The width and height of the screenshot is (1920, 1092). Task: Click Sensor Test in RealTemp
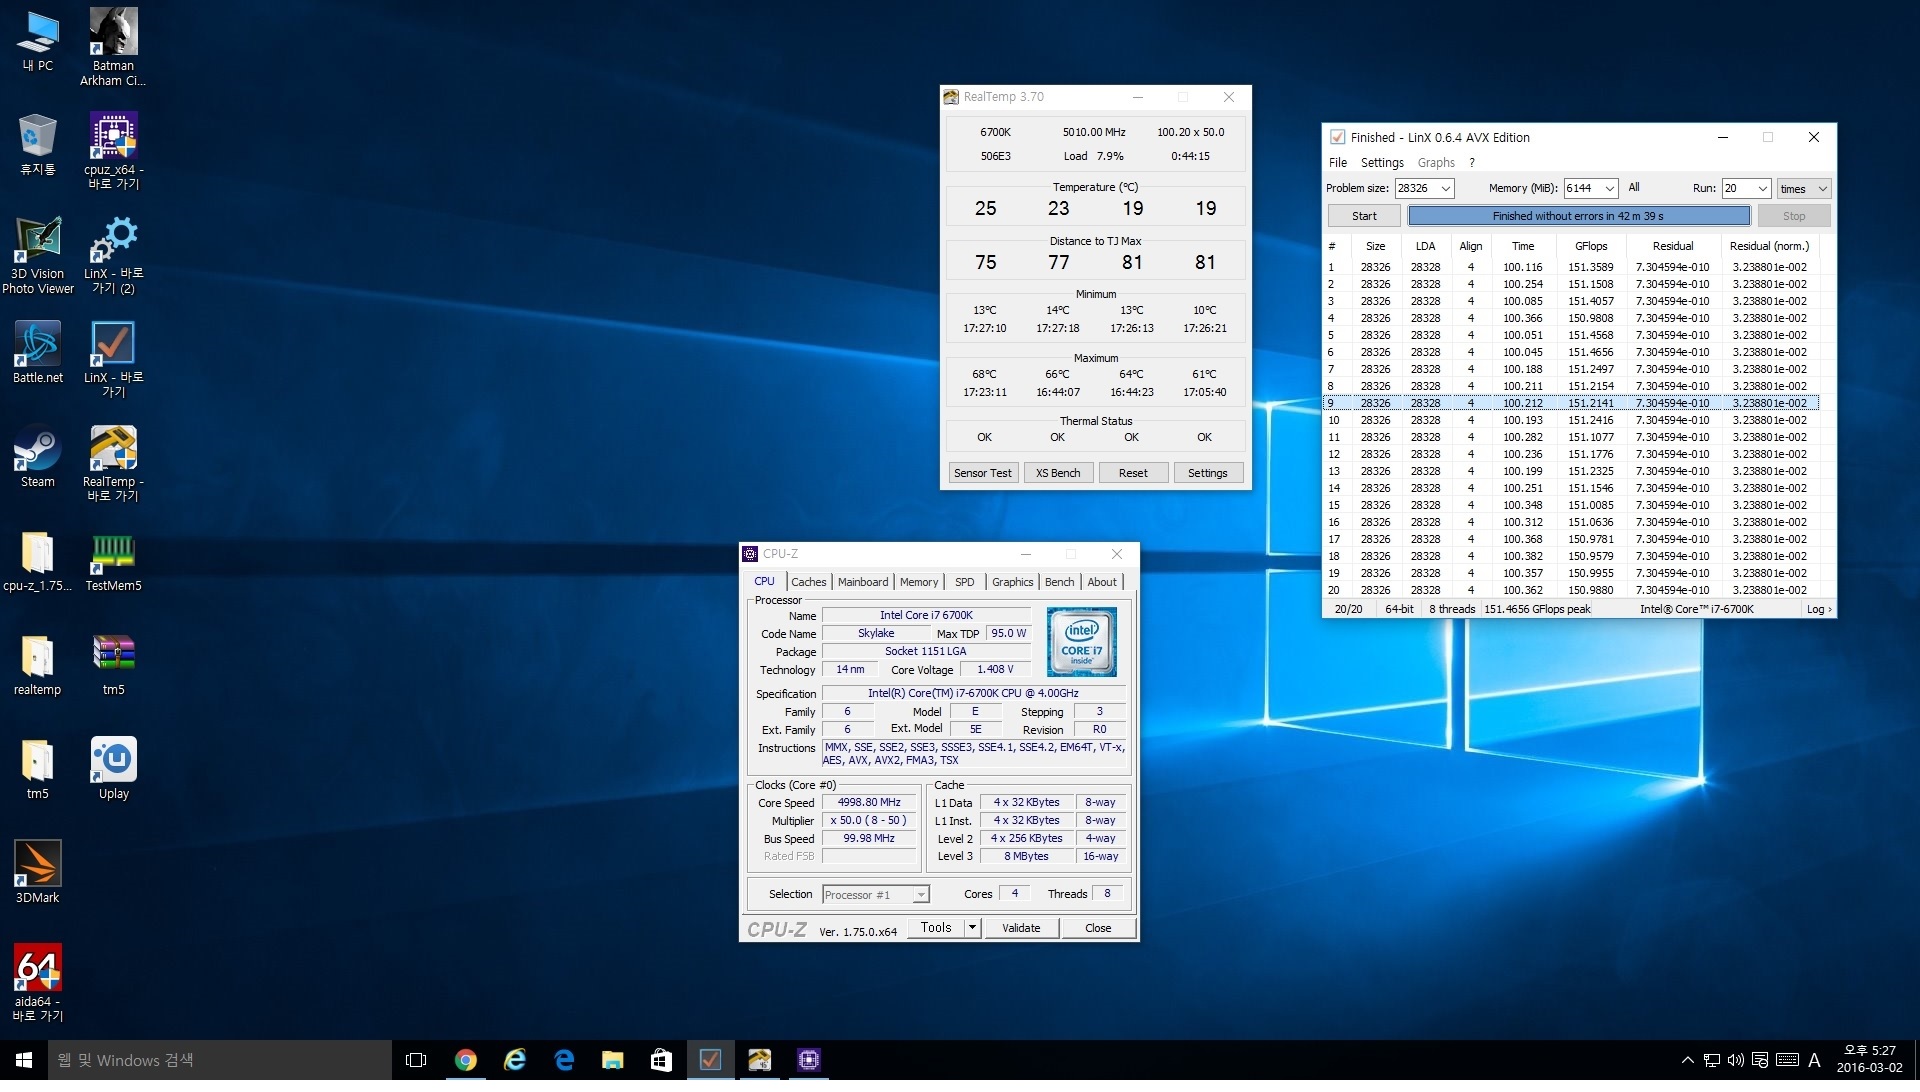tap(982, 473)
